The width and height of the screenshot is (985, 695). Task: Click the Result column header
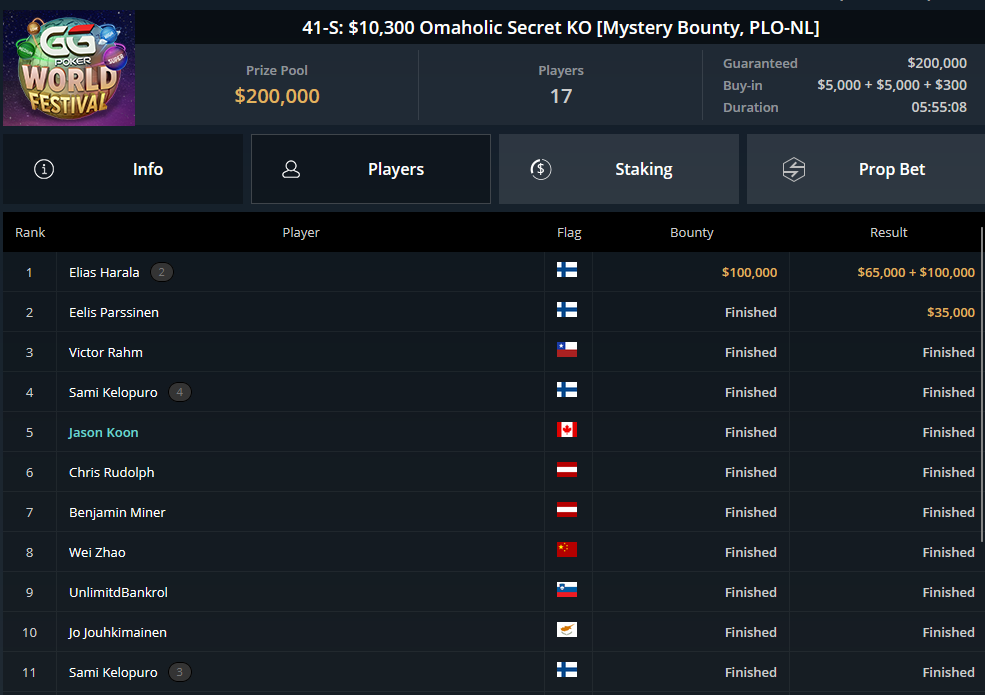pos(888,233)
